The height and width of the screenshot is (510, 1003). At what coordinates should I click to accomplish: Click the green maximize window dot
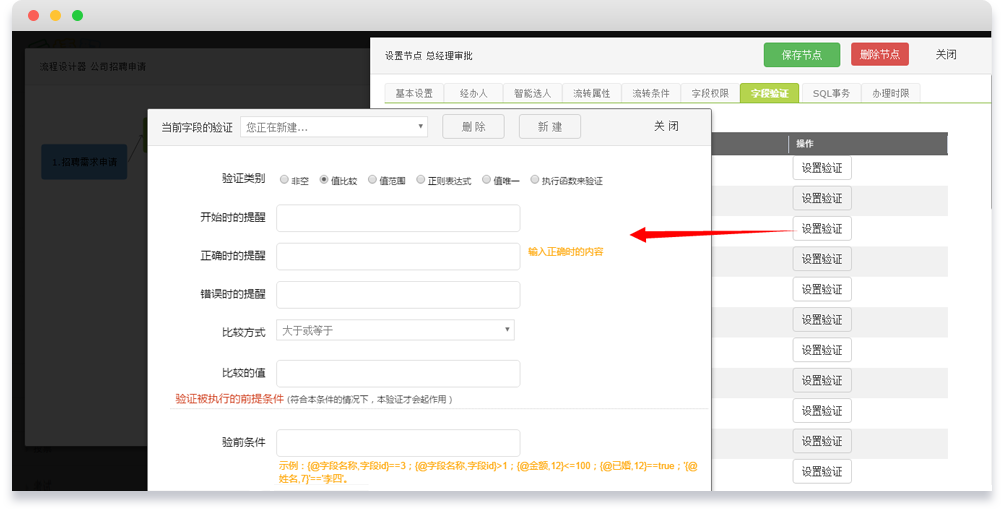point(77,16)
